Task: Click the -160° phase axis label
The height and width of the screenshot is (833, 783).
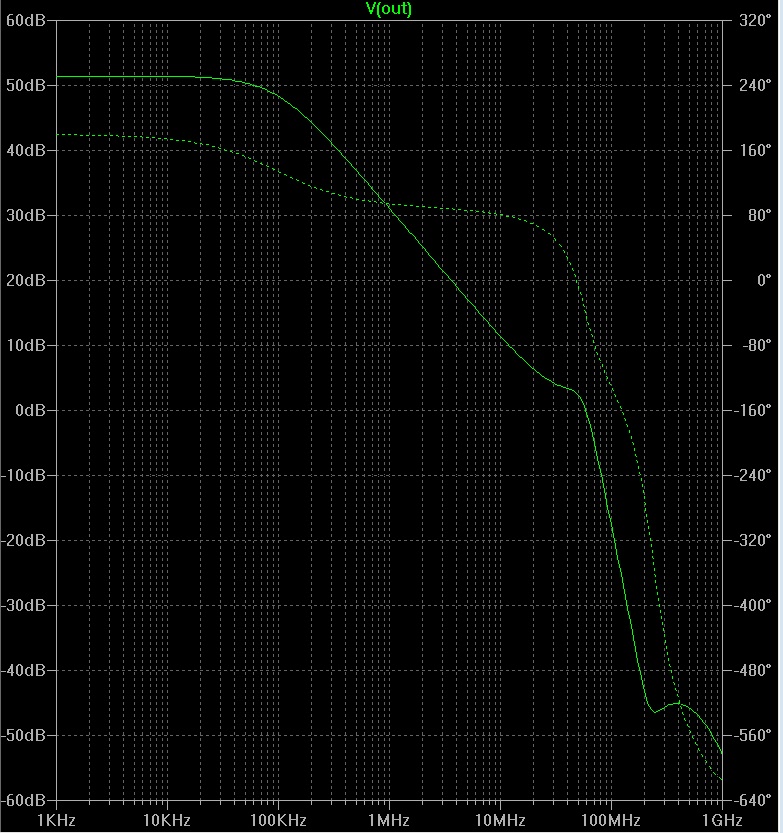Action: click(x=753, y=411)
